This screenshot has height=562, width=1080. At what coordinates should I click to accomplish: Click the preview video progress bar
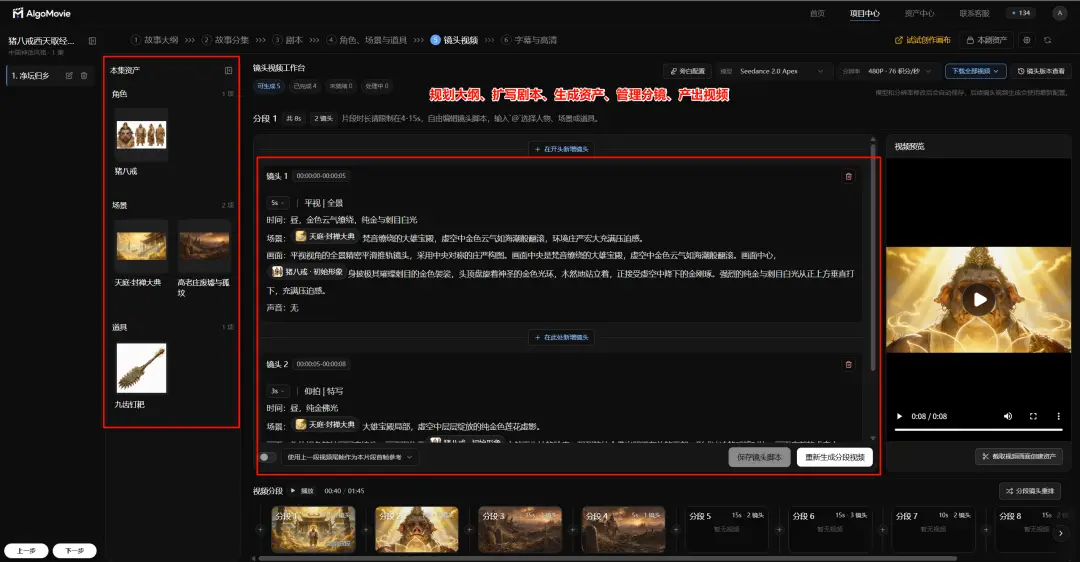coord(978,430)
